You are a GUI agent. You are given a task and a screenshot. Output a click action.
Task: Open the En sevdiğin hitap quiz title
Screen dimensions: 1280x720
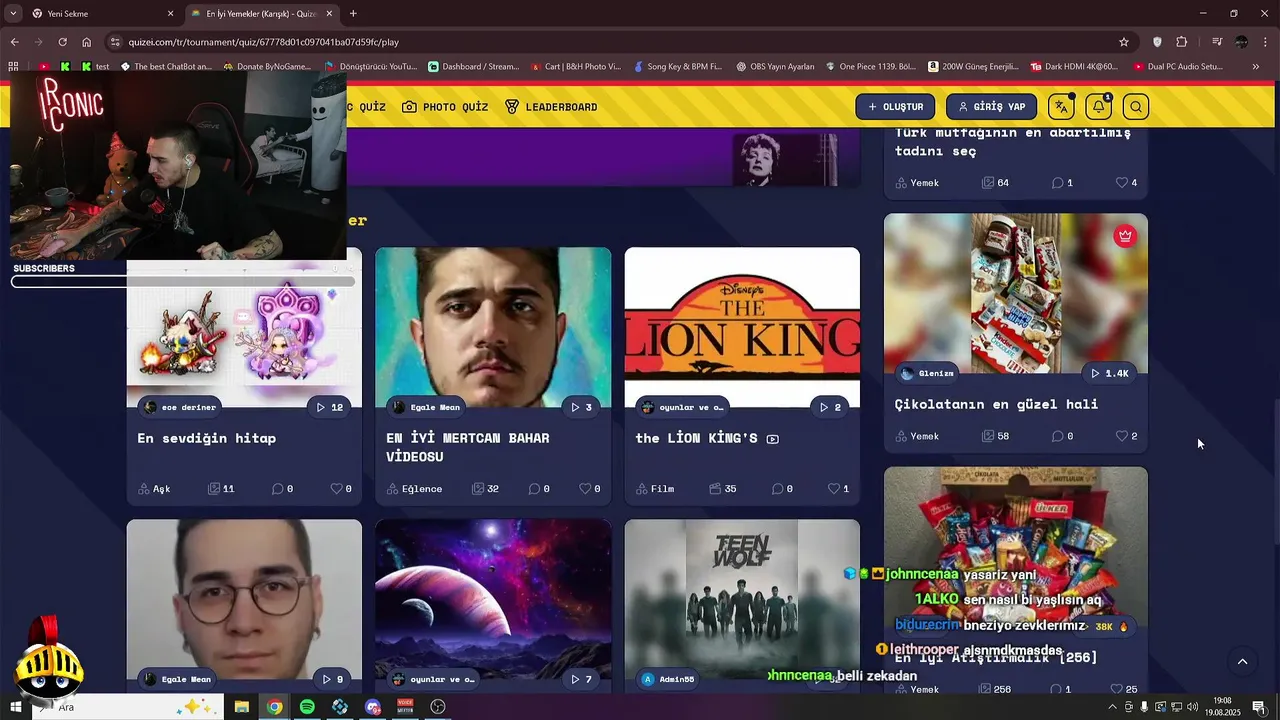(206, 438)
